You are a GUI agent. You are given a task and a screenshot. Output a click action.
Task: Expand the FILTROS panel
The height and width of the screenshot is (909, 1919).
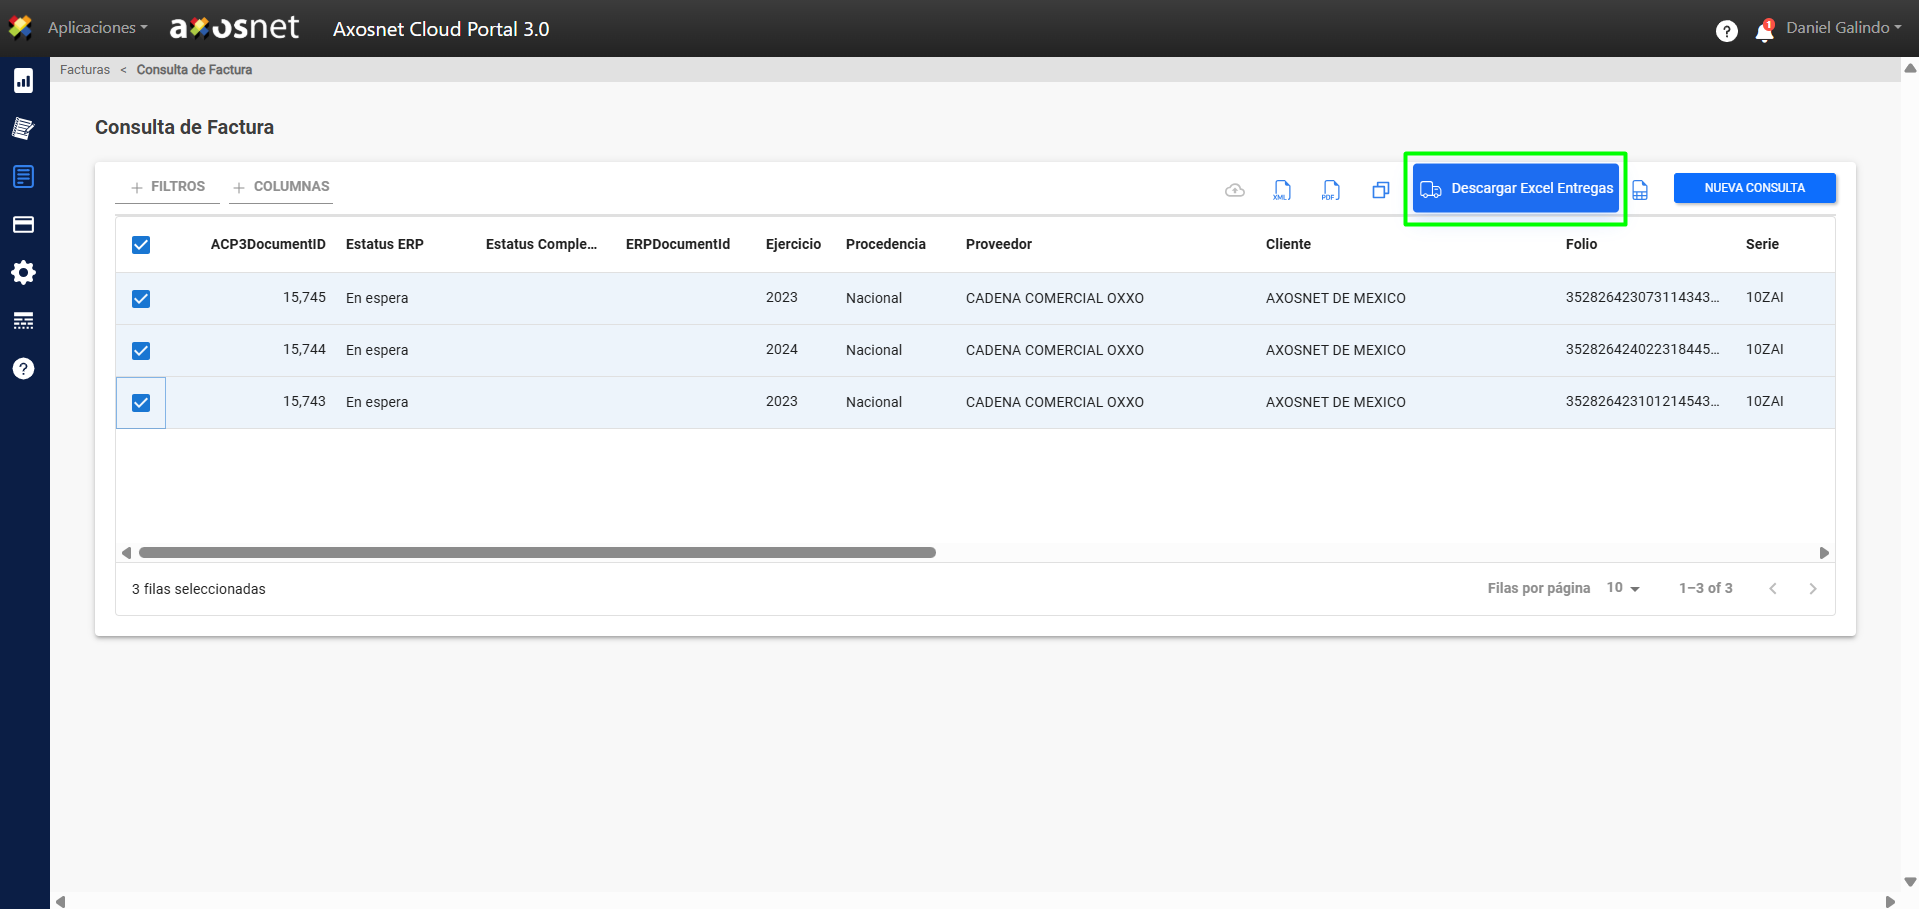click(x=168, y=187)
